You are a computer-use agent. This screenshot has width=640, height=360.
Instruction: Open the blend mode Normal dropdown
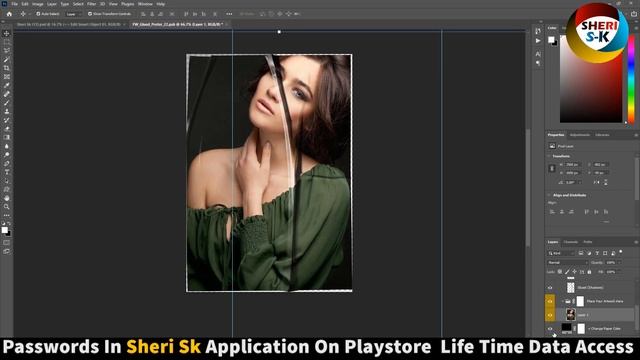coord(567,262)
